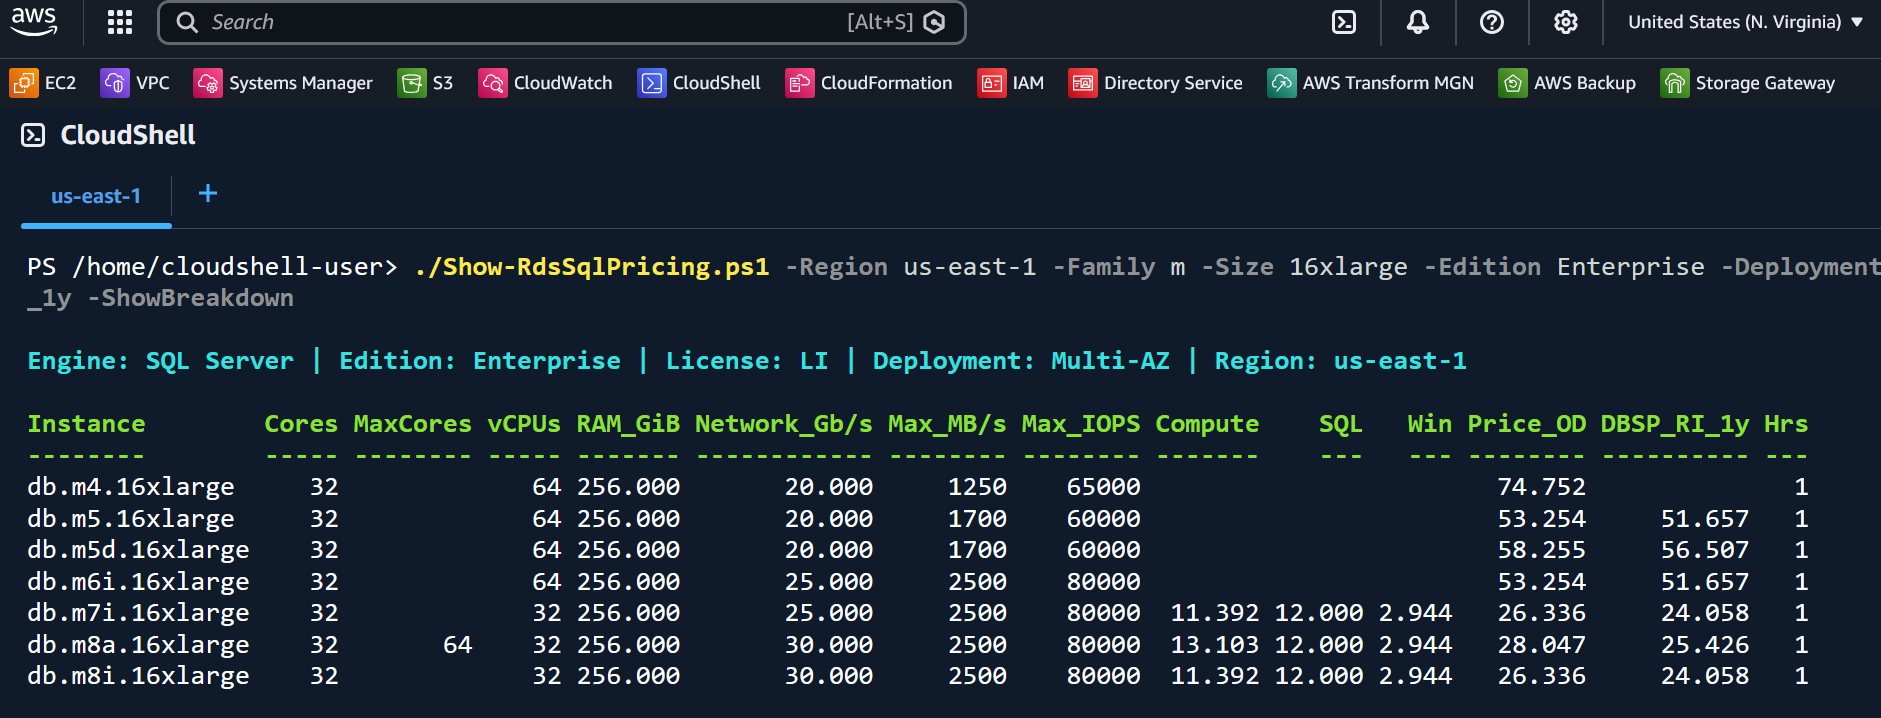The width and height of the screenshot is (1881, 718).
Task: Click the db.m7i.16xlarge row name
Action: pos(138,613)
